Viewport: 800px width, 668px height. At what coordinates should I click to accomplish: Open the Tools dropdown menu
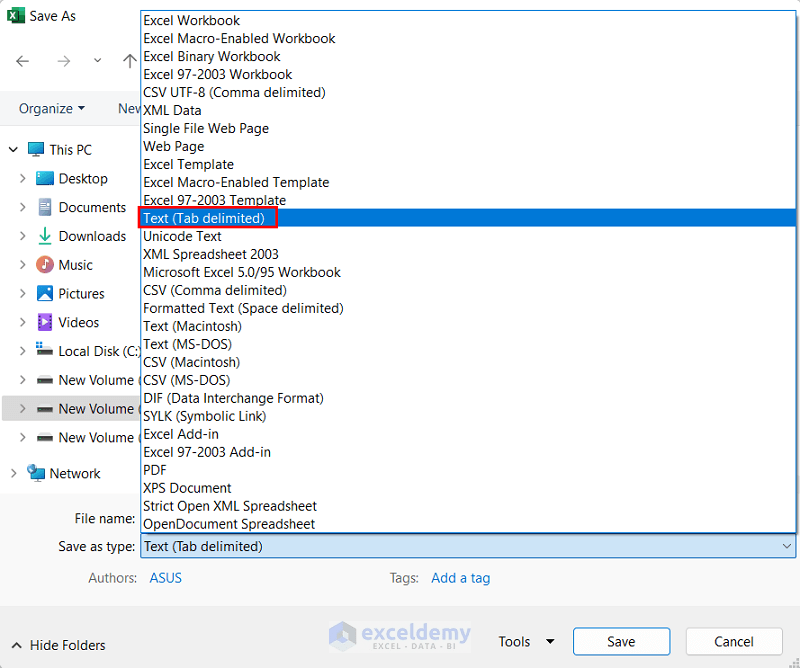[x=526, y=641]
